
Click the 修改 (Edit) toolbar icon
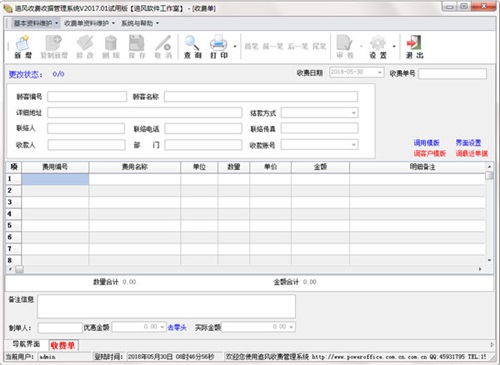click(85, 47)
